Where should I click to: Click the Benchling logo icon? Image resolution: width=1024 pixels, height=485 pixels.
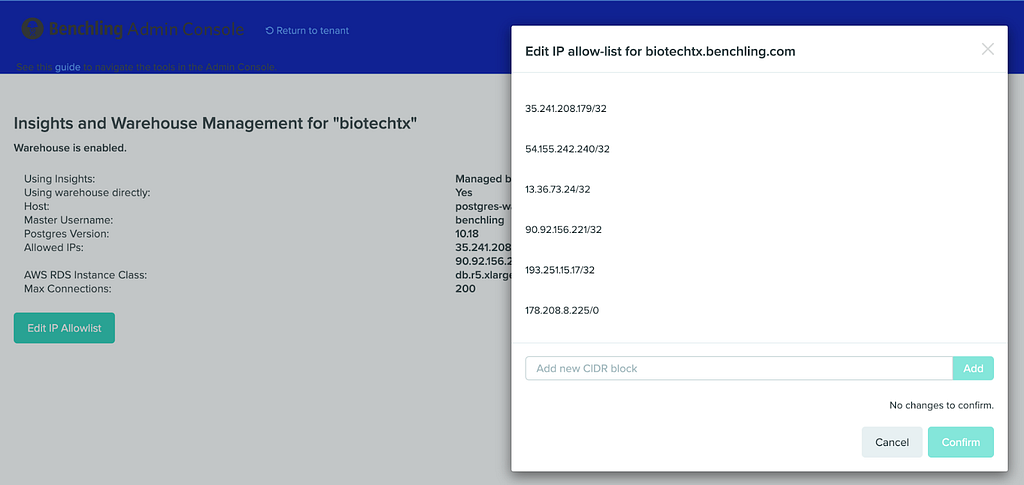click(x=33, y=29)
